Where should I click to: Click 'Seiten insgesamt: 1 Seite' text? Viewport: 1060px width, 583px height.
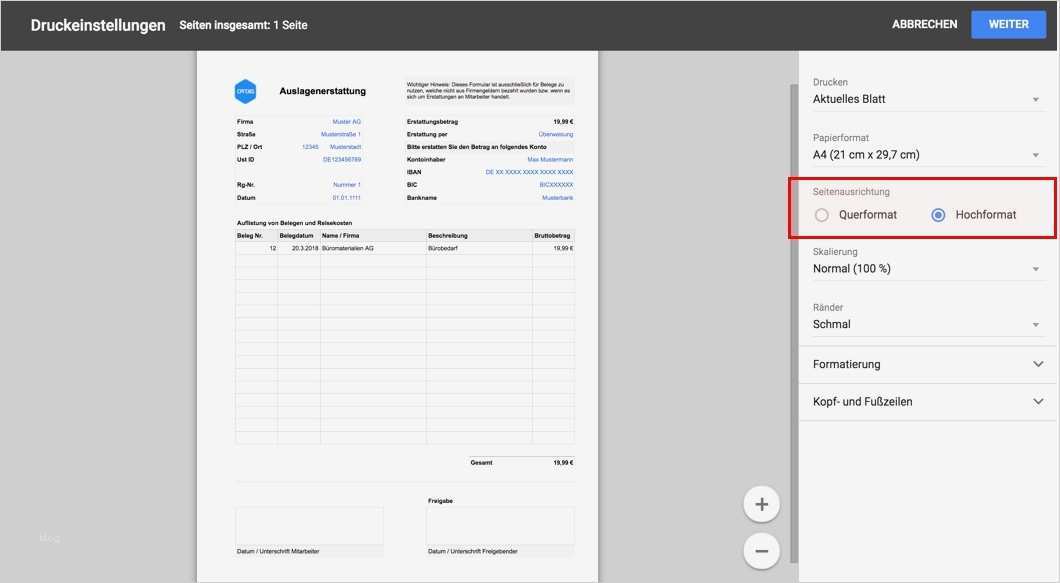[243, 25]
